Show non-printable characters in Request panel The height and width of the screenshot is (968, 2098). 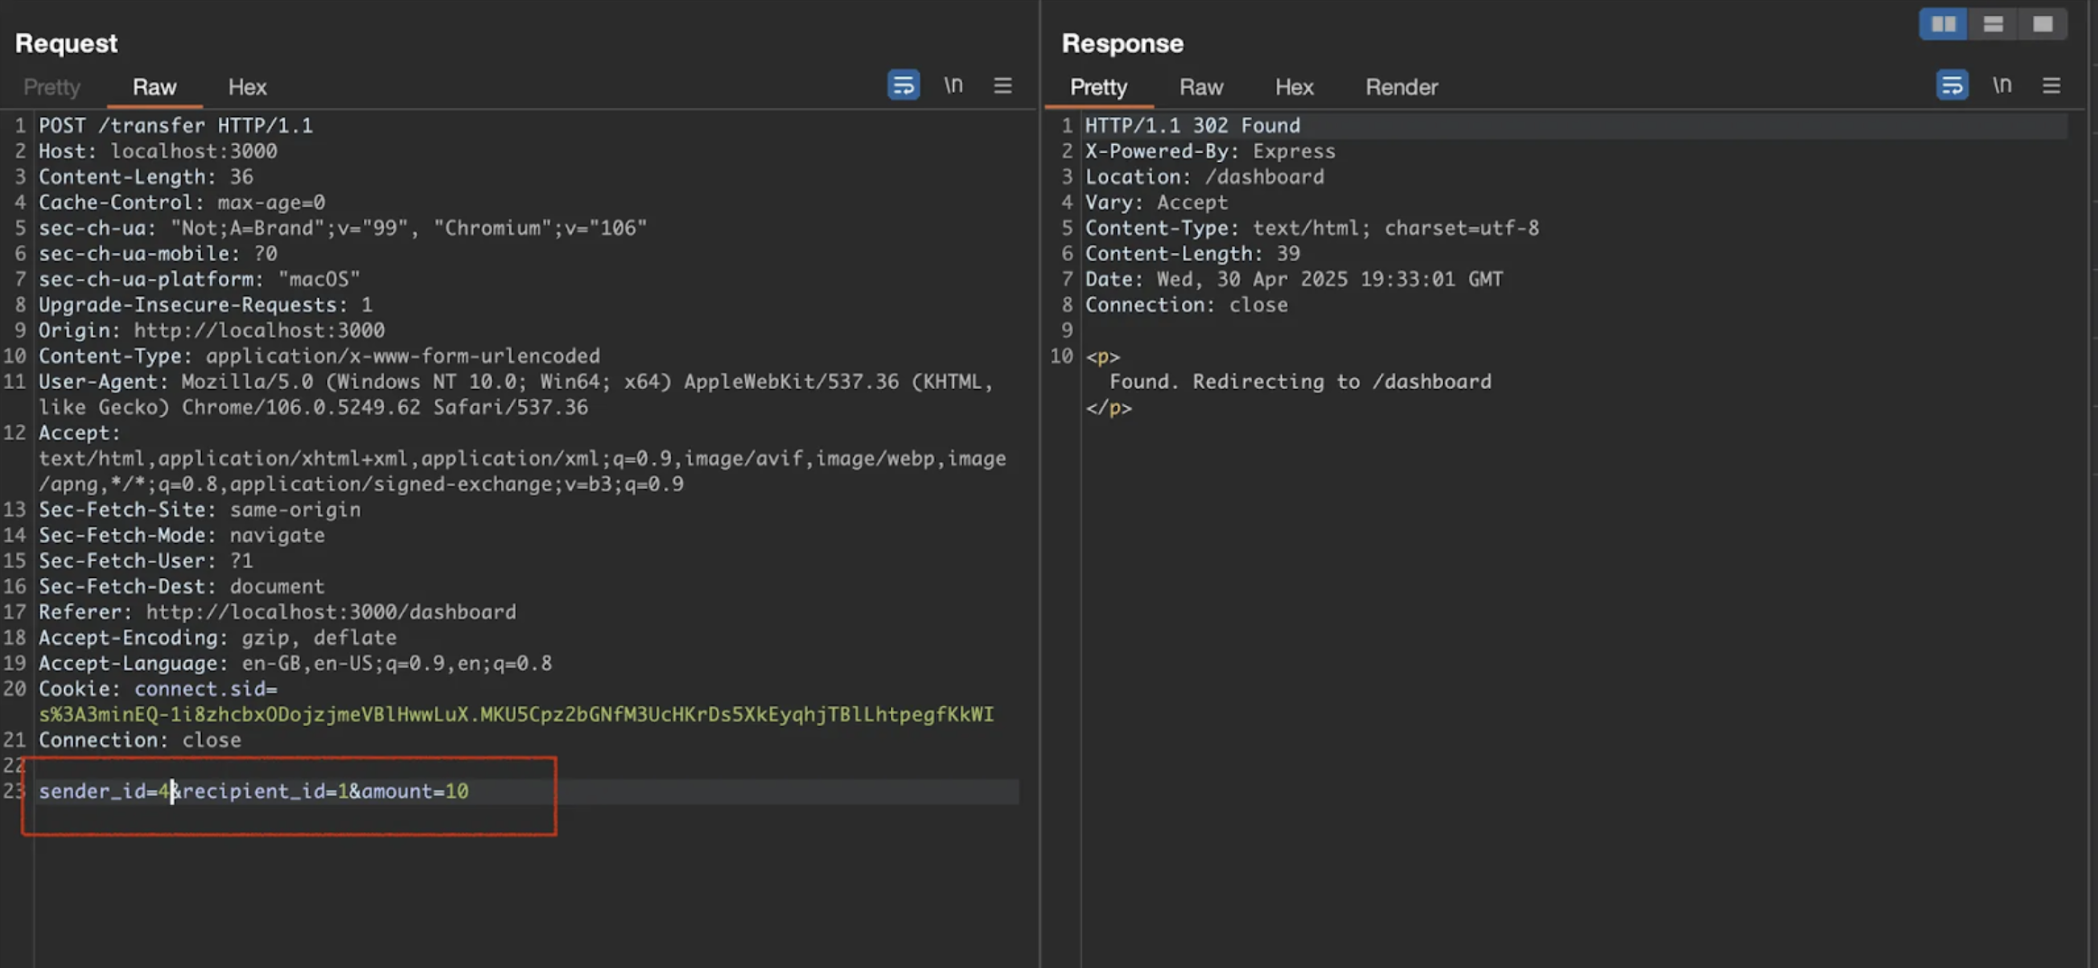[x=953, y=86]
